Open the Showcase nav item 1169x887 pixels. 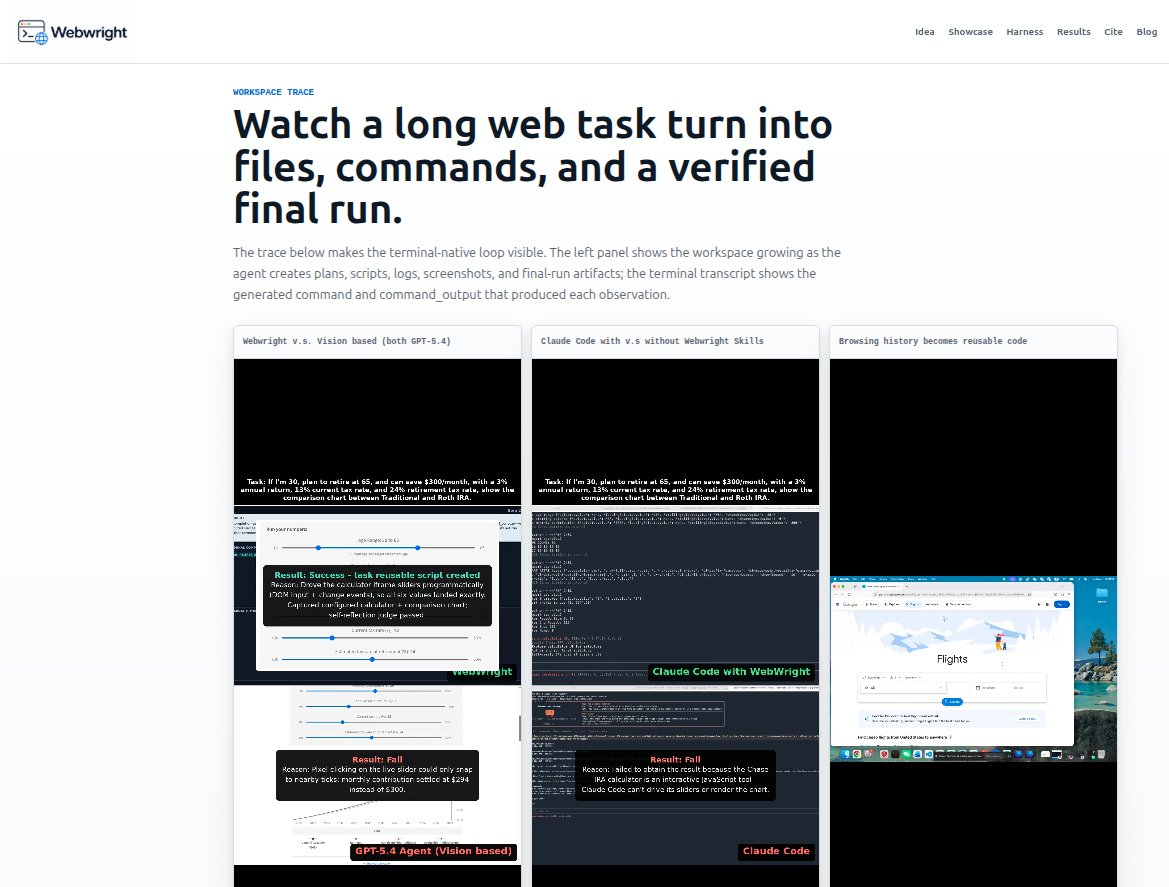point(970,32)
